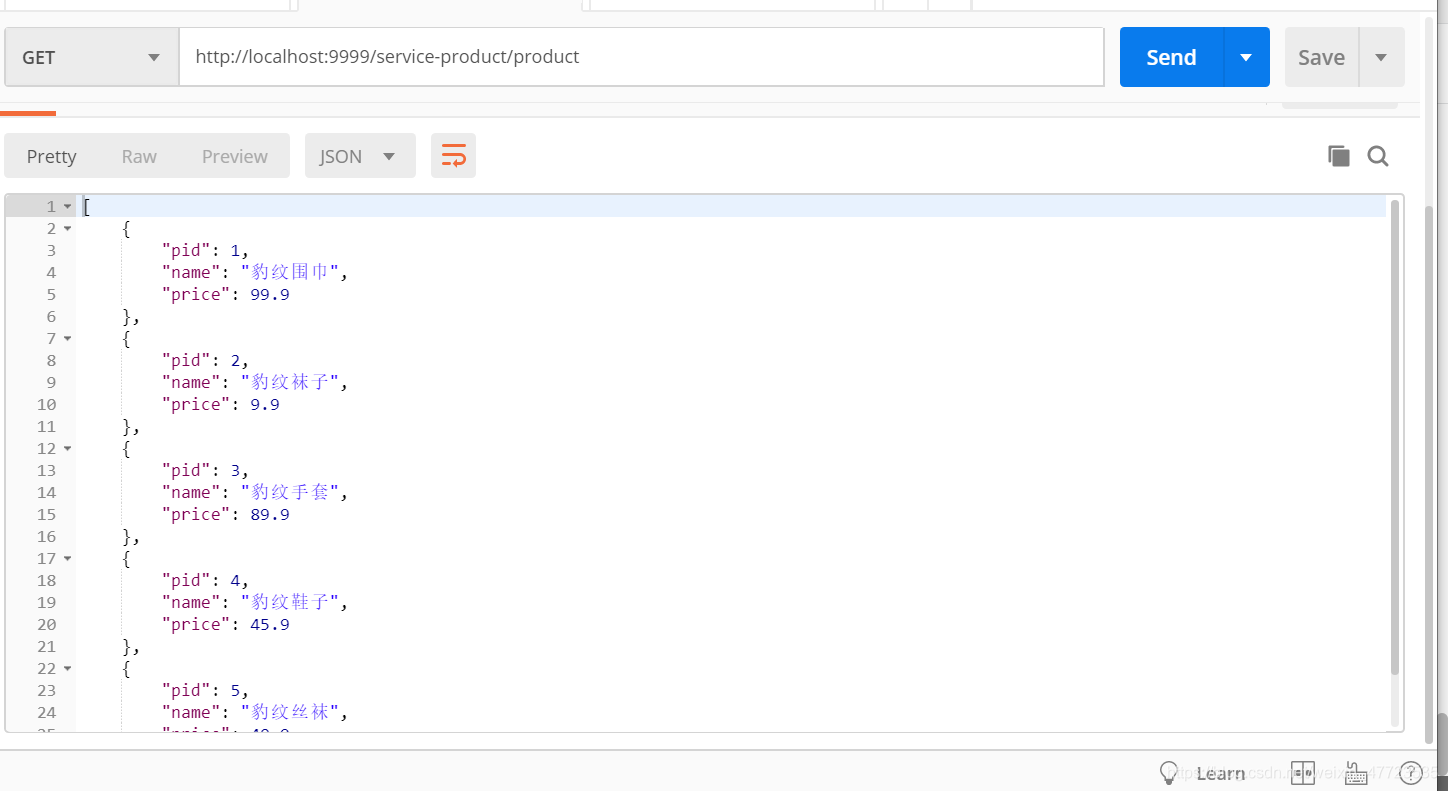The image size is (1448, 791).
Task: Click the Learn lightbulb icon
Action: click(x=1169, y=772)
